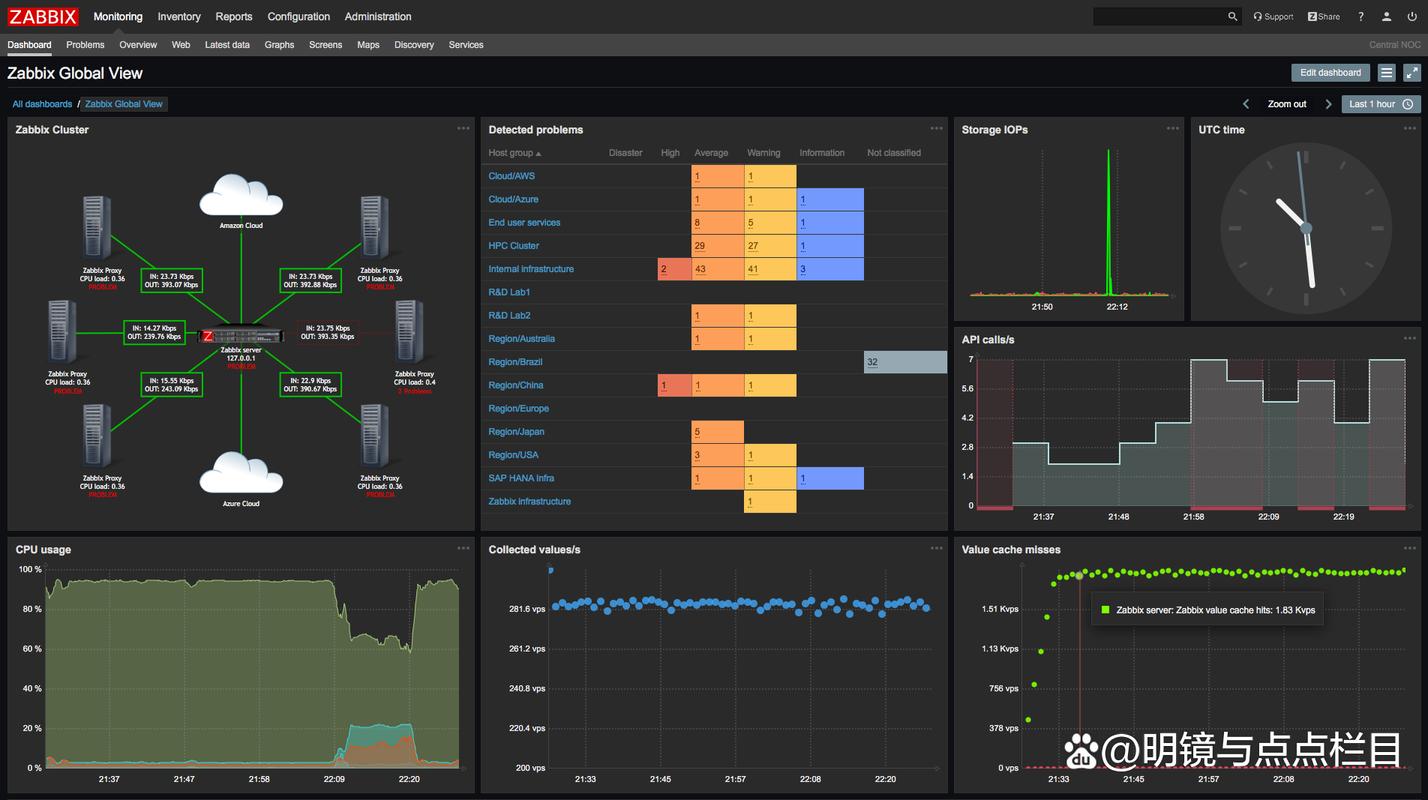Viewport: 1428px width, 800px height.
Task: Open API calls/s widget menu dots
Action: click(x=1409, y=339)
